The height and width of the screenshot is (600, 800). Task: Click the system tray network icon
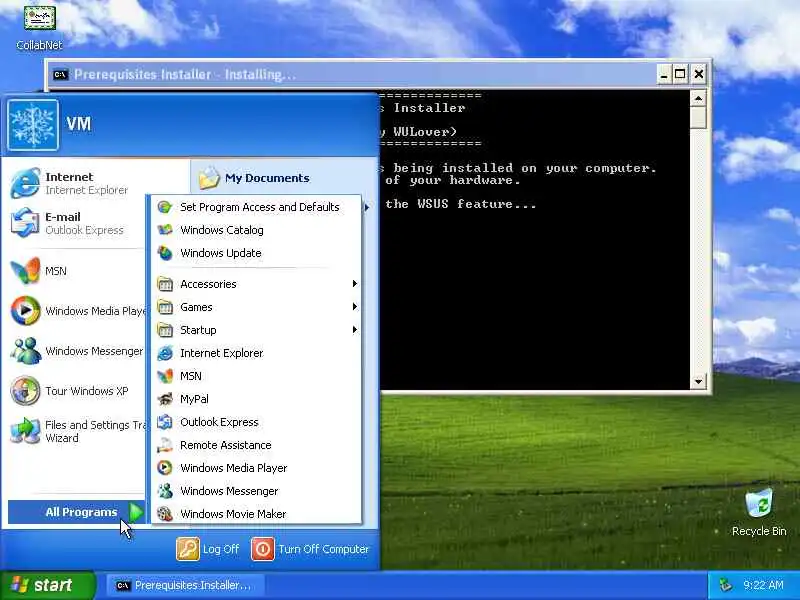pyautogui.click(x=725, y=585)
